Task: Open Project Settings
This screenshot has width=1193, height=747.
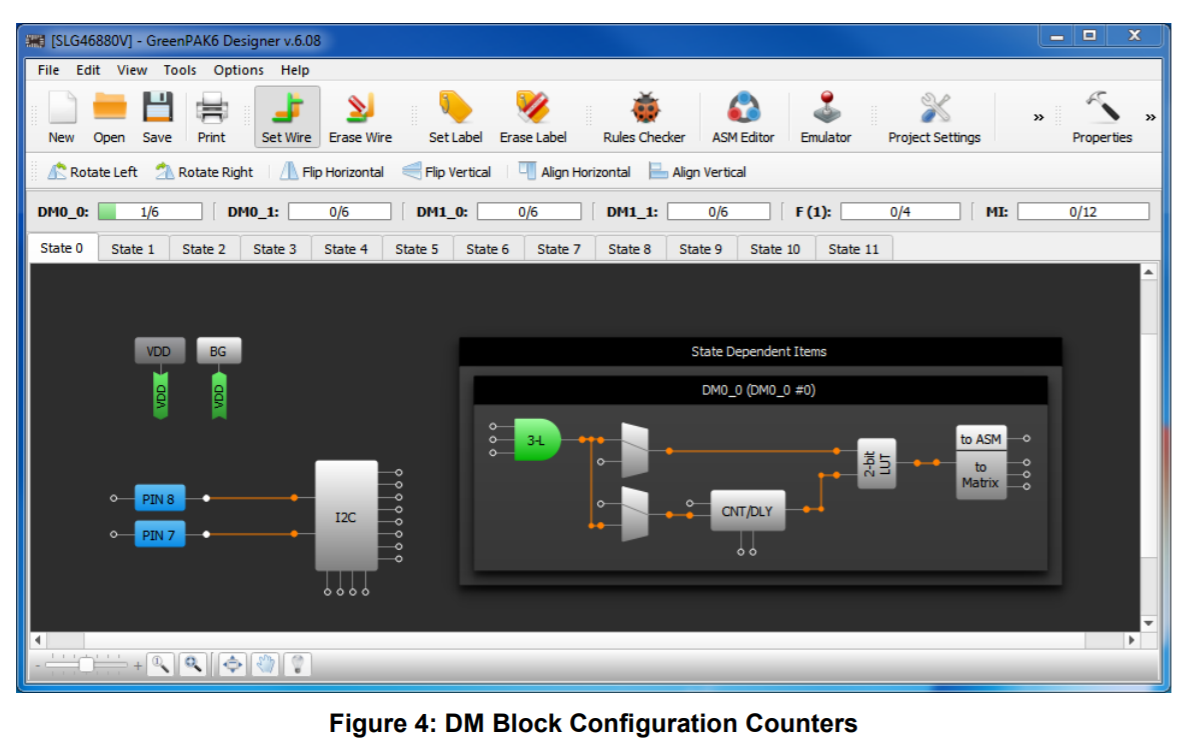Action: 934,116
